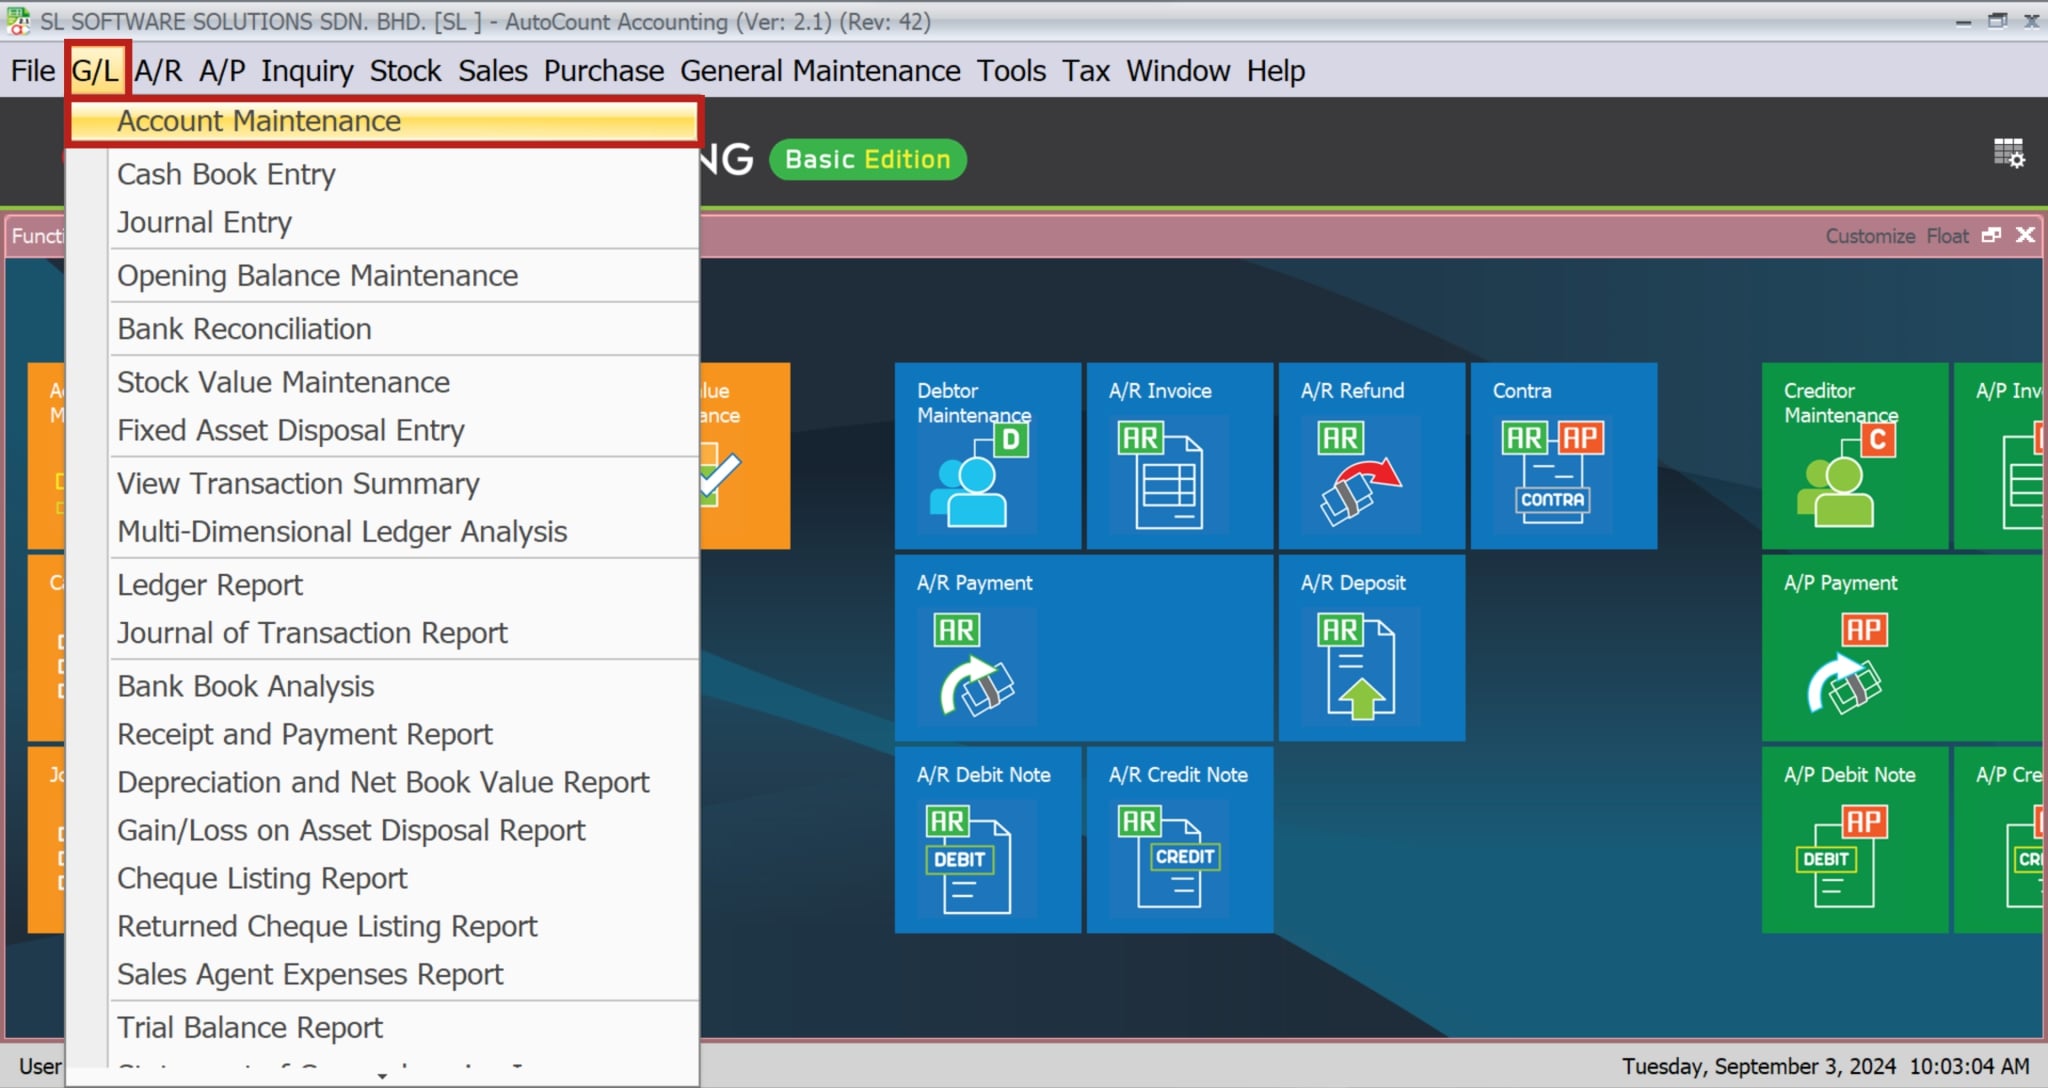Click the Float link in panel header
This screenshot has width=2048, height=1088.
[x=1946, y=236]
